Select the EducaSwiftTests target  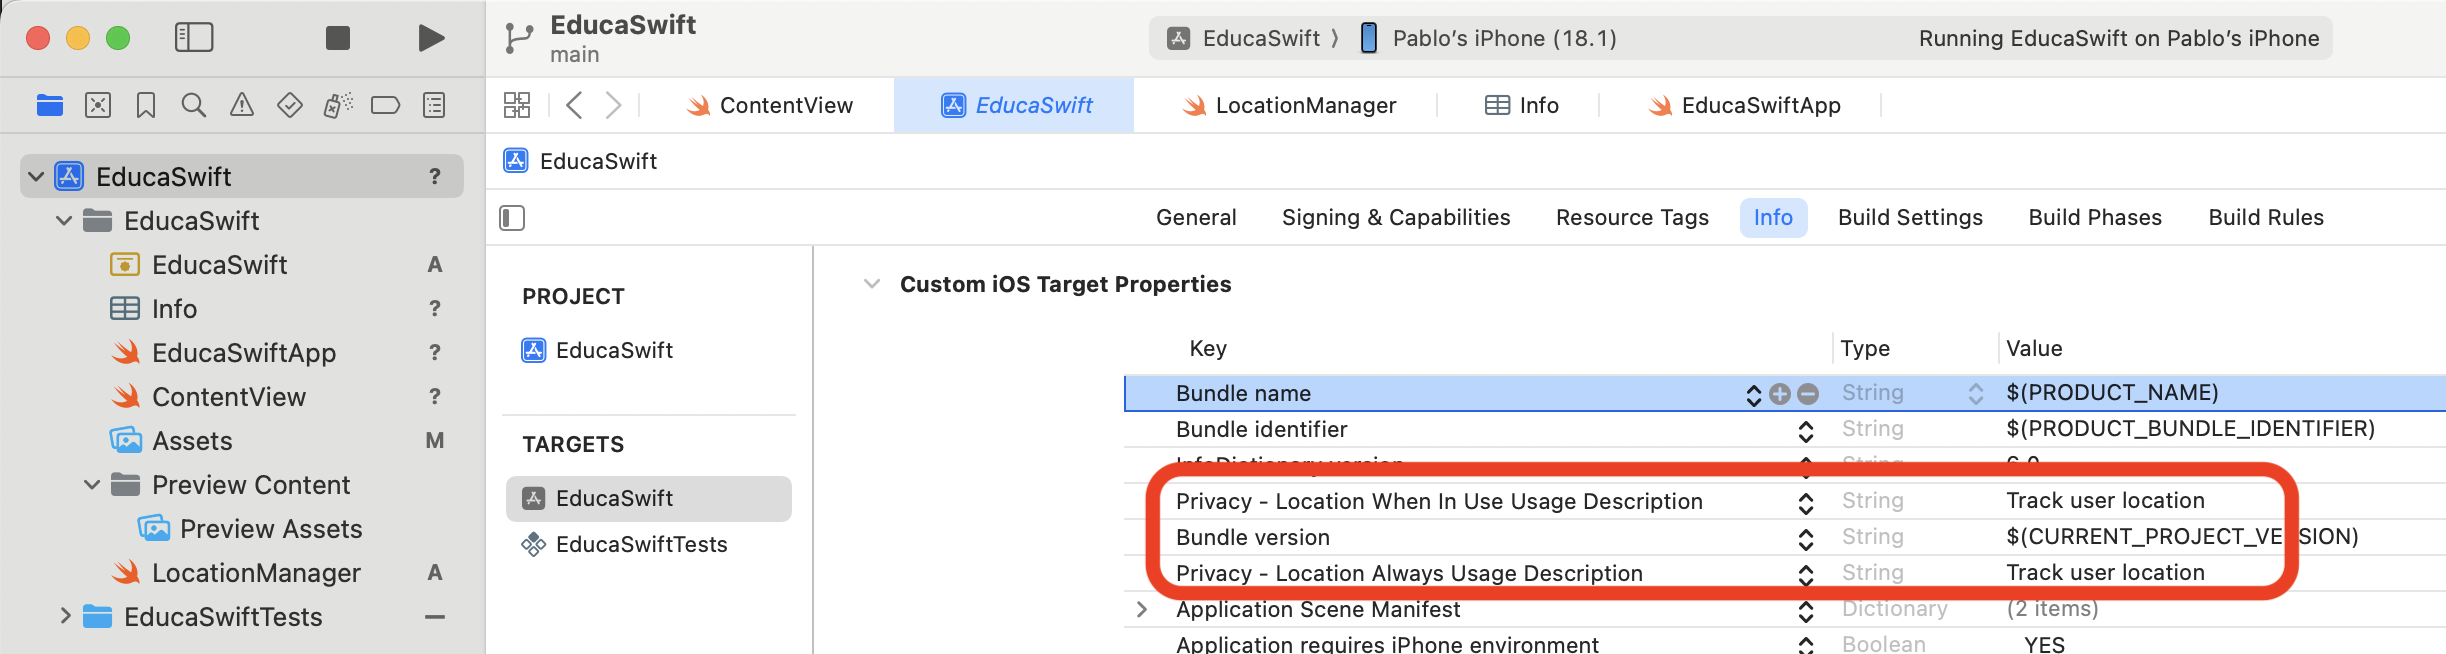click(641, 544)
